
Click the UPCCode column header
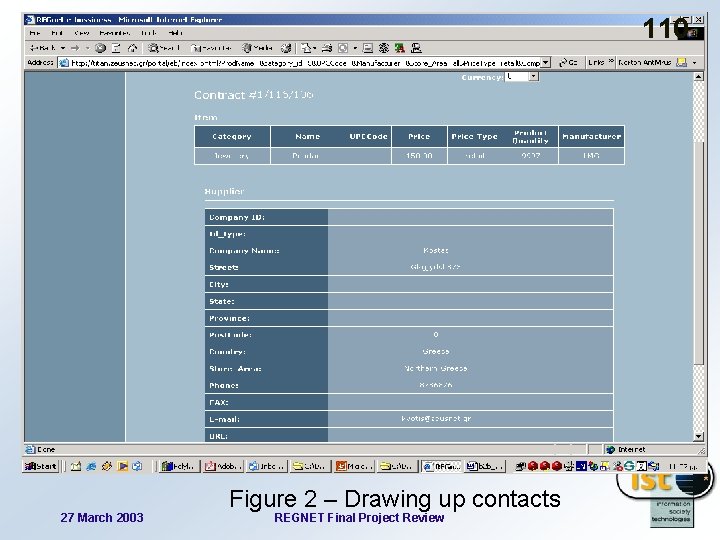click(x=368, y=136)
